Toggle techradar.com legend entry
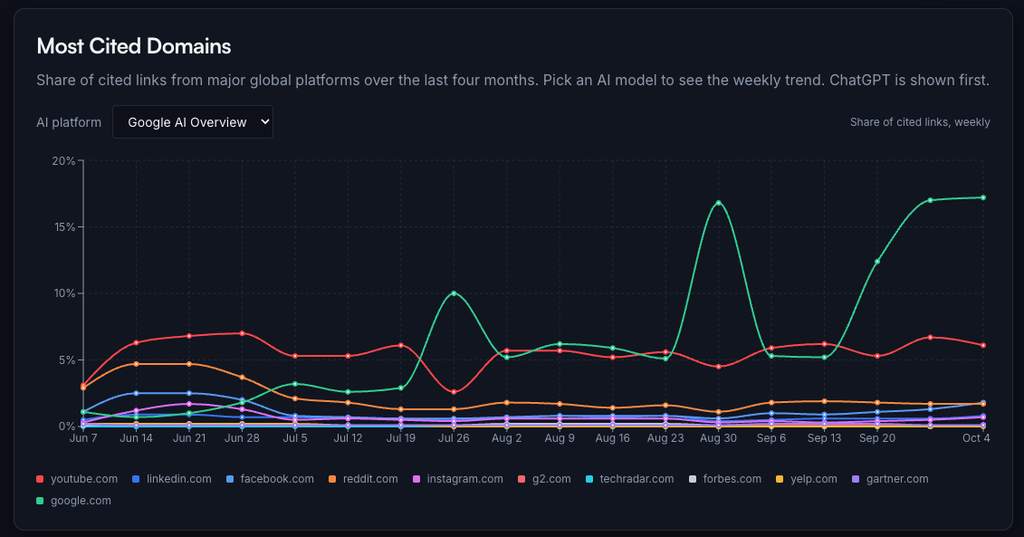The width and height of the screenshot is (1024, 537). point(630,479)
